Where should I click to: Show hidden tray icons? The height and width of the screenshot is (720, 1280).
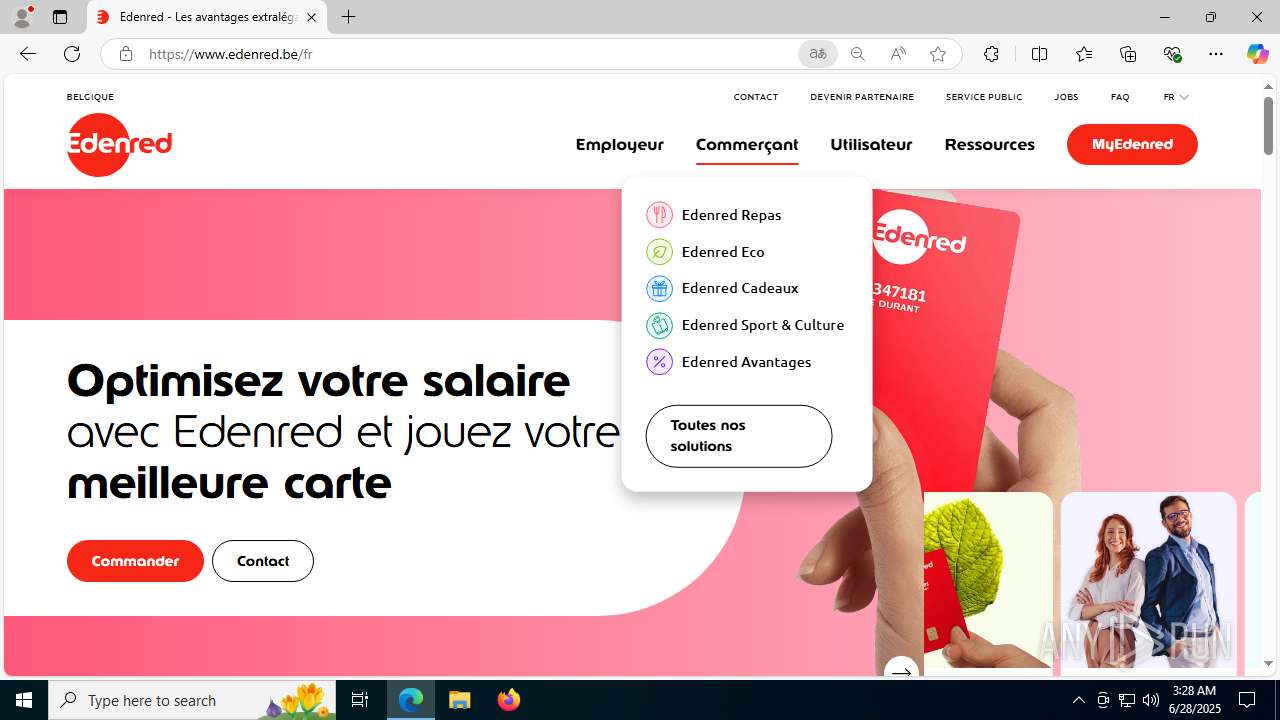(x=1078, y=700)
